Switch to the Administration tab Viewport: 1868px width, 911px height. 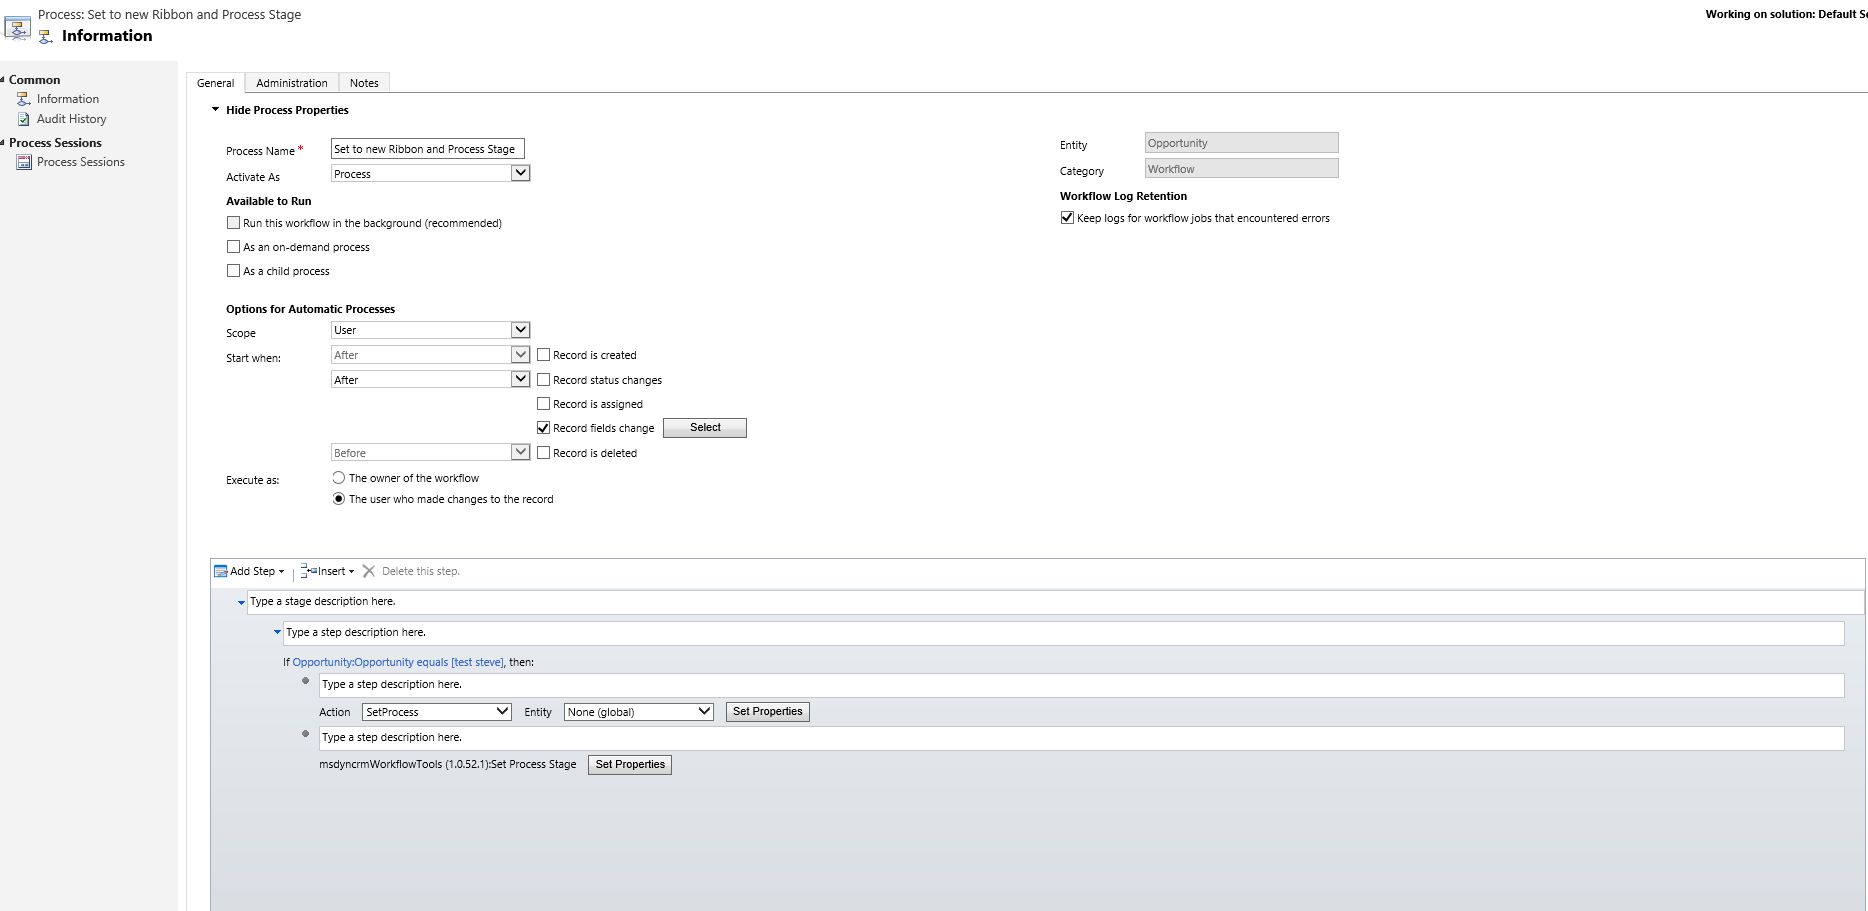(x=291, y=82)
